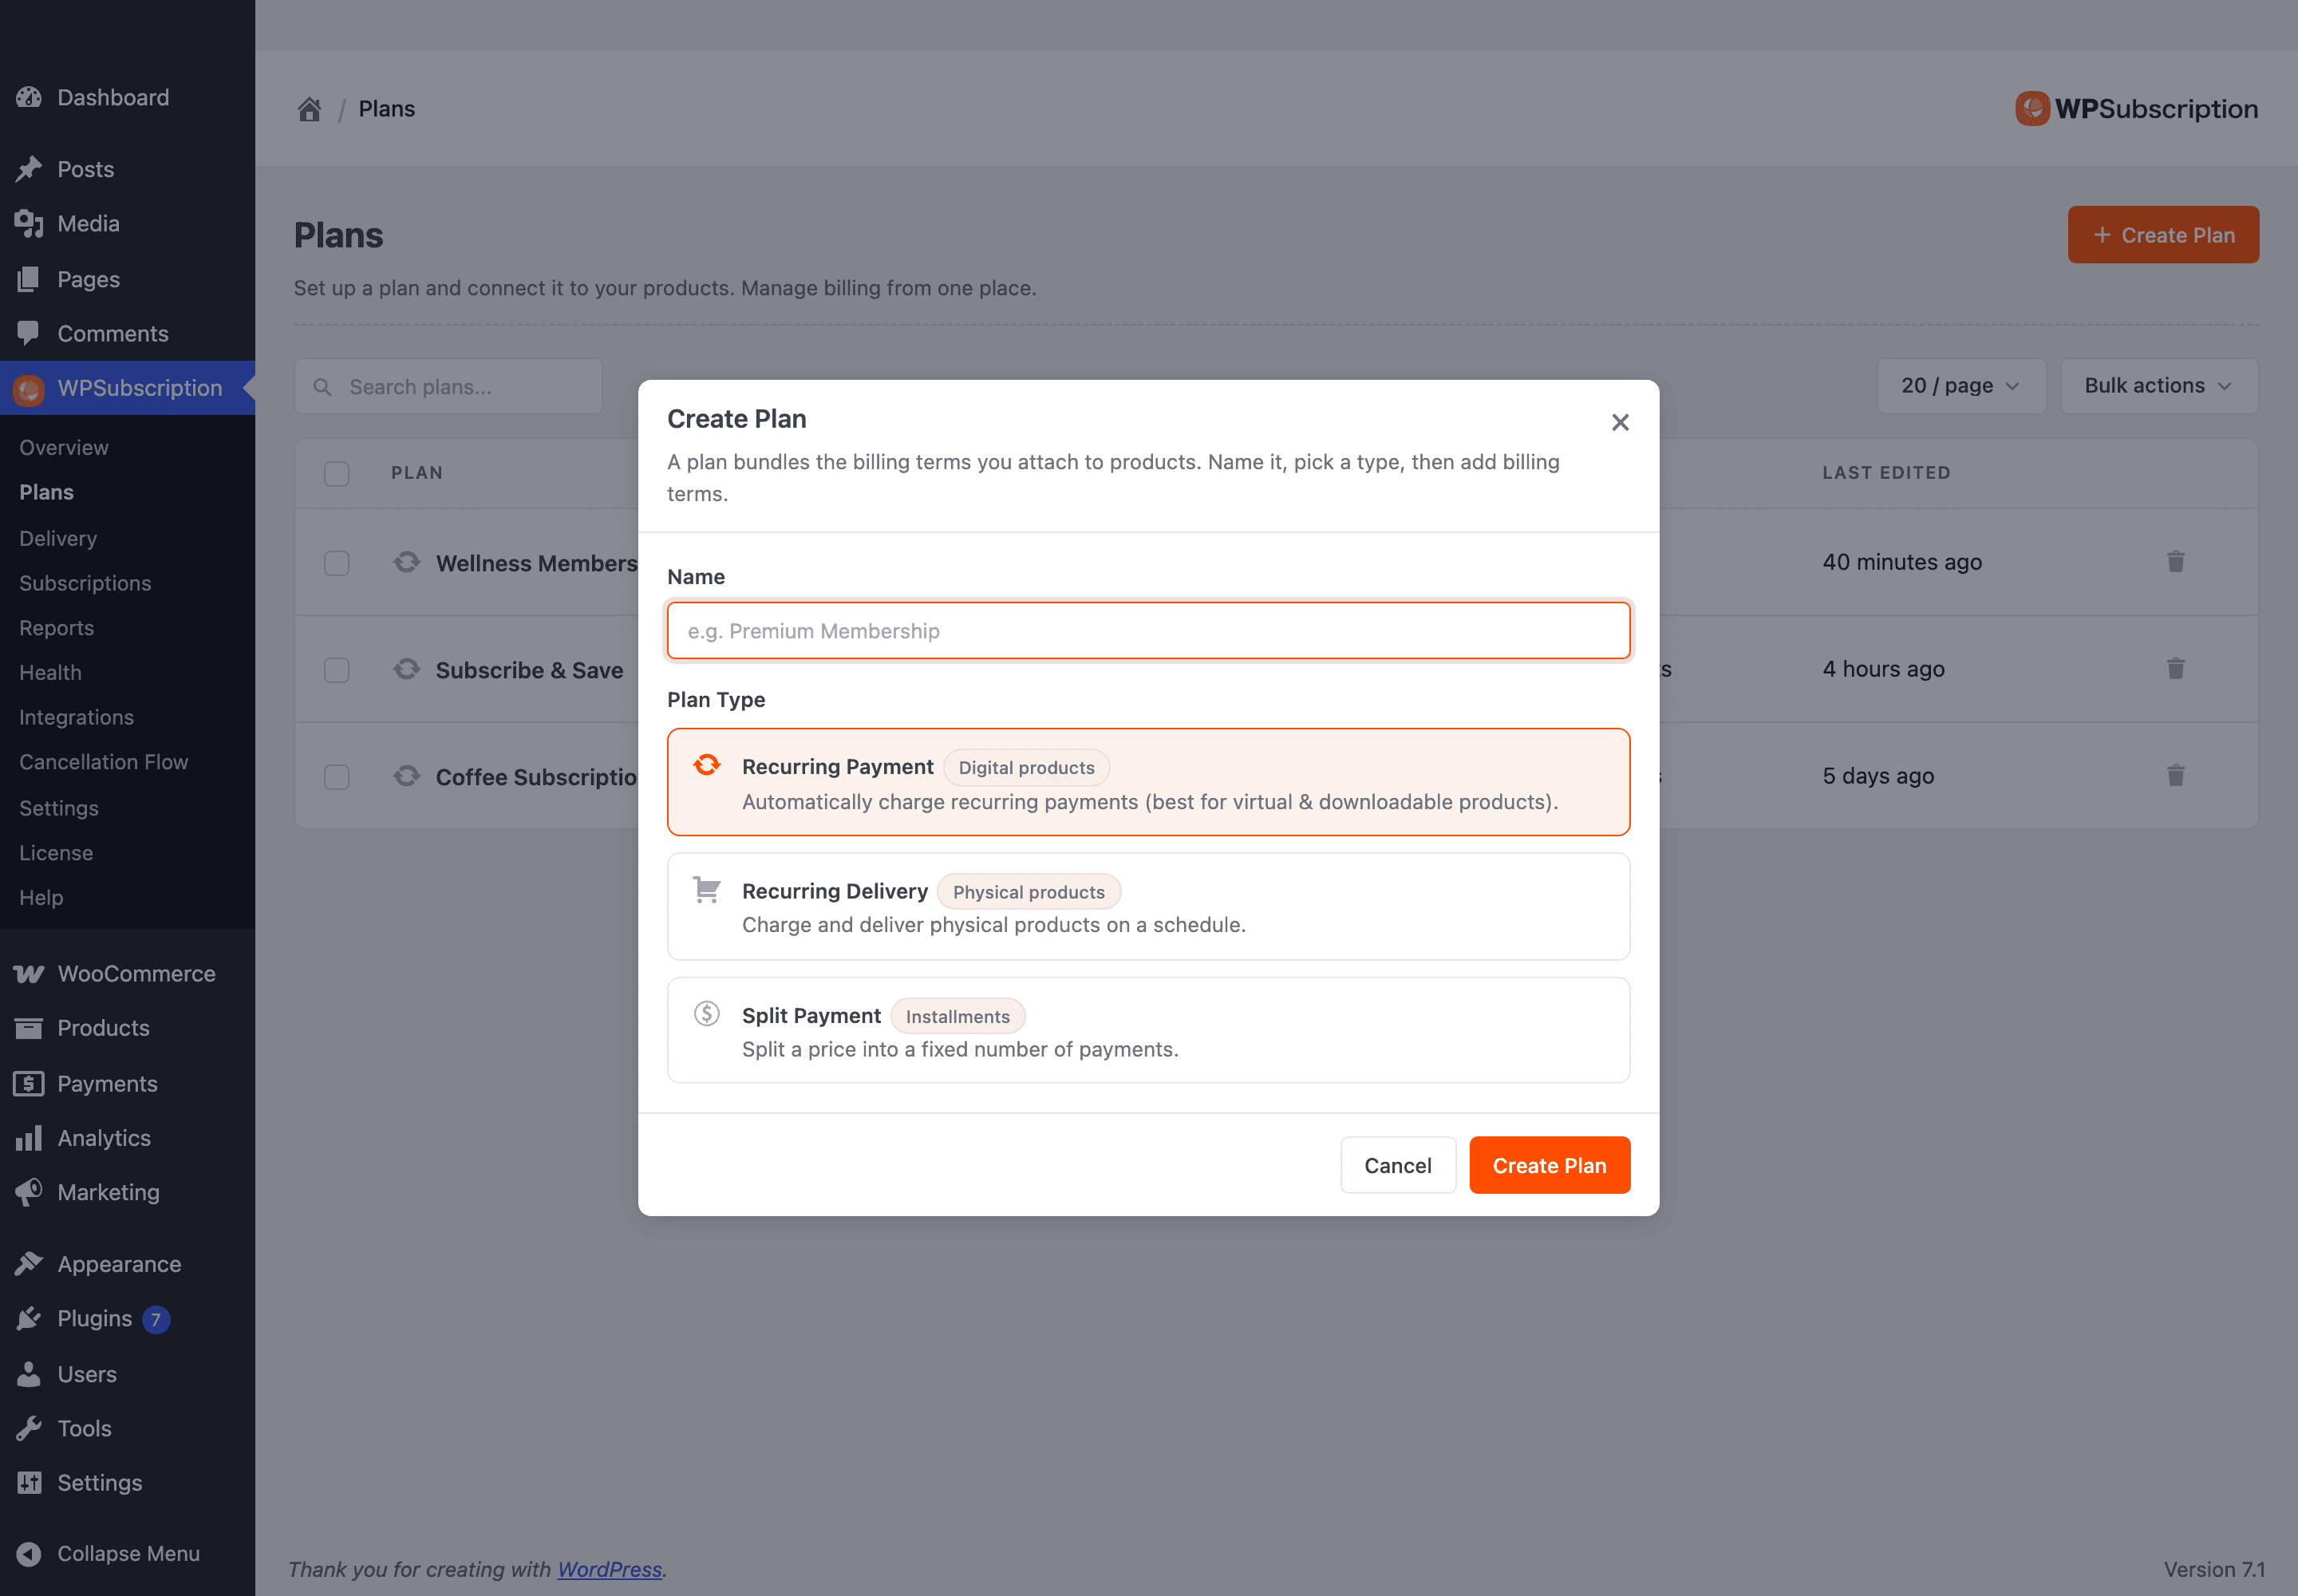Image resolution: width=2298 pixels, height=1596 pixels.
Task: Check the Subscribe & Save row checkbox
Action: (337, 670)
